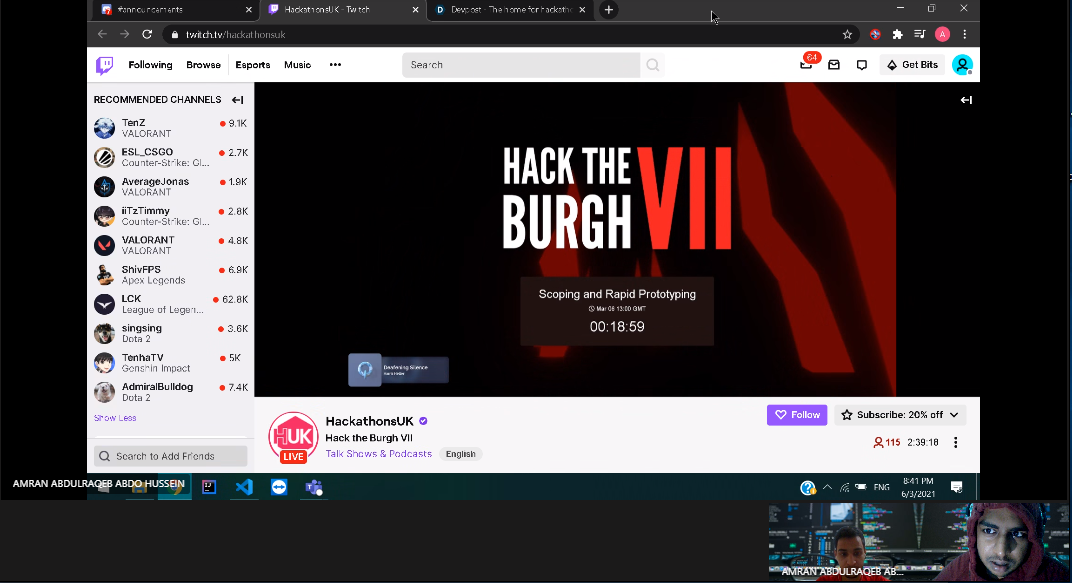
Task: Open the Prime loot notifications icon
Action: click(x=807, y=64)
